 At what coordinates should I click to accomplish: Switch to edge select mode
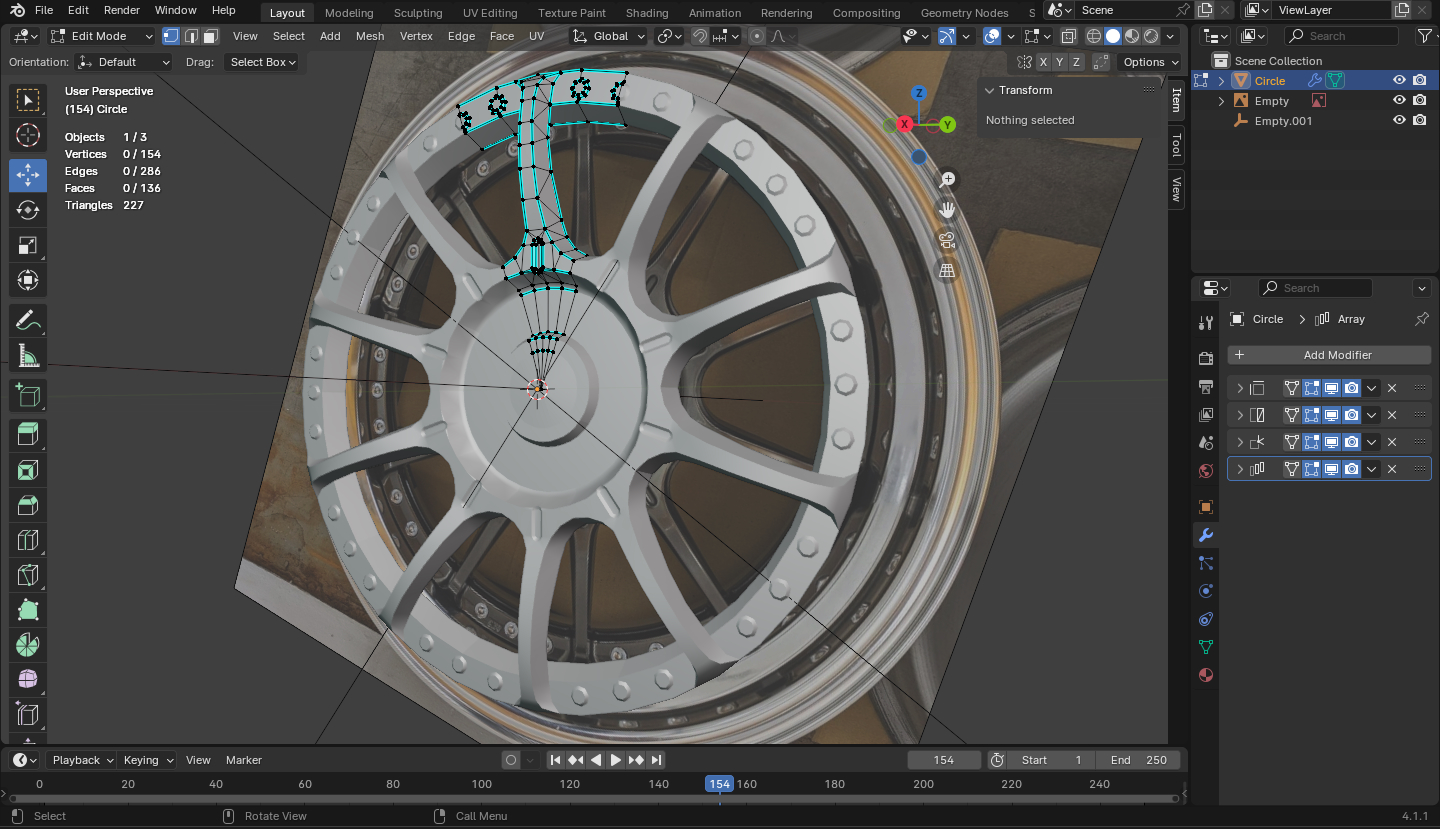click(190, 36)
